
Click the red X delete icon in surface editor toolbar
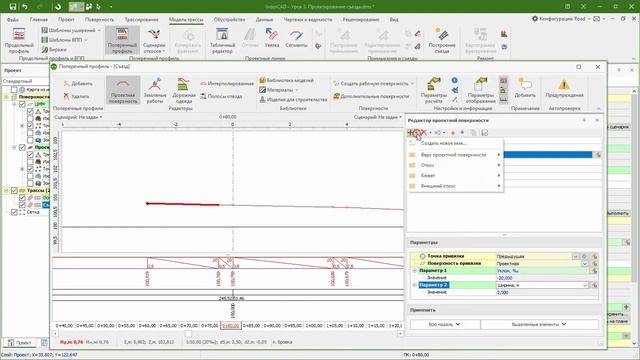tap(424, 133)
